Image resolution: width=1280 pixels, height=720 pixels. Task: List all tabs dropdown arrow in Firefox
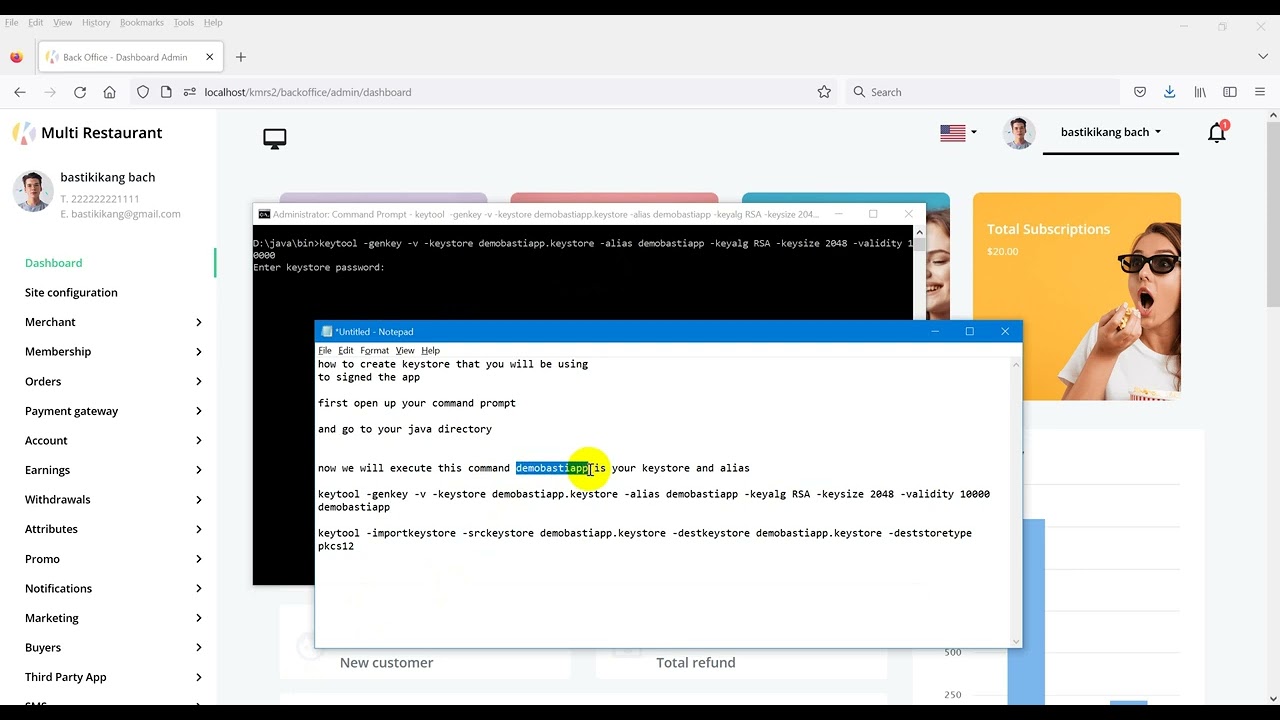click(1263, 57)
